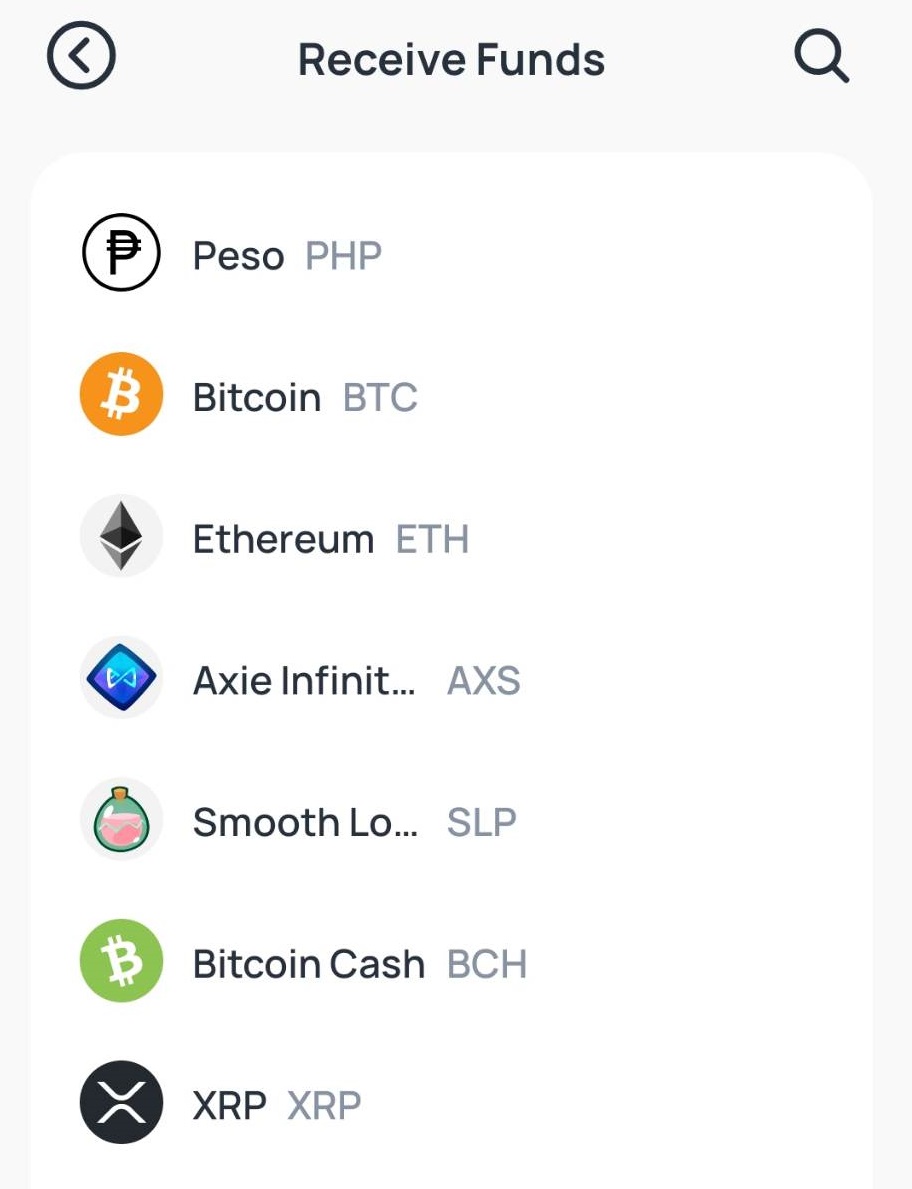The height and width of the screenshot is (1189, 912).
Task: Tap the back arrow icon
Action: click(81, 55)
